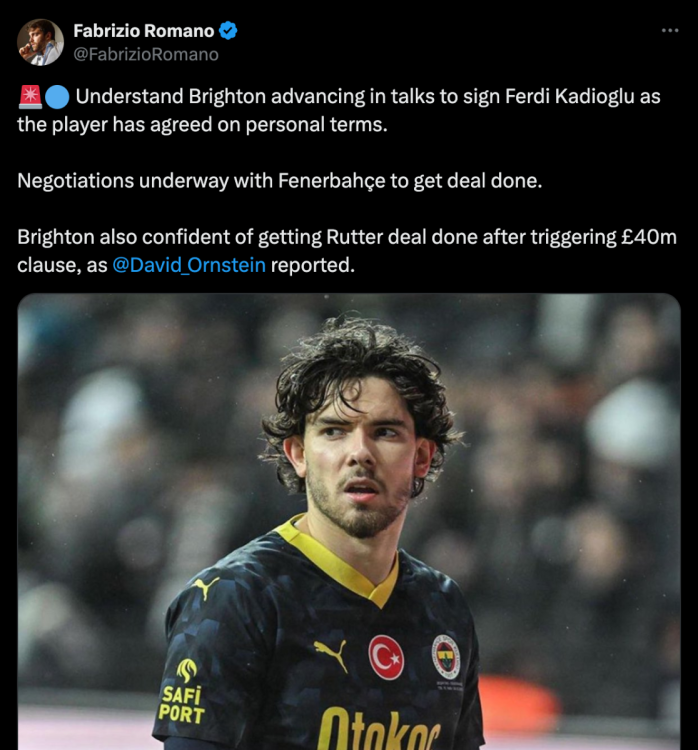
Task: Click the Turkish flag badge on jersey
Action: pyautogui.click(x=386, y=657)
